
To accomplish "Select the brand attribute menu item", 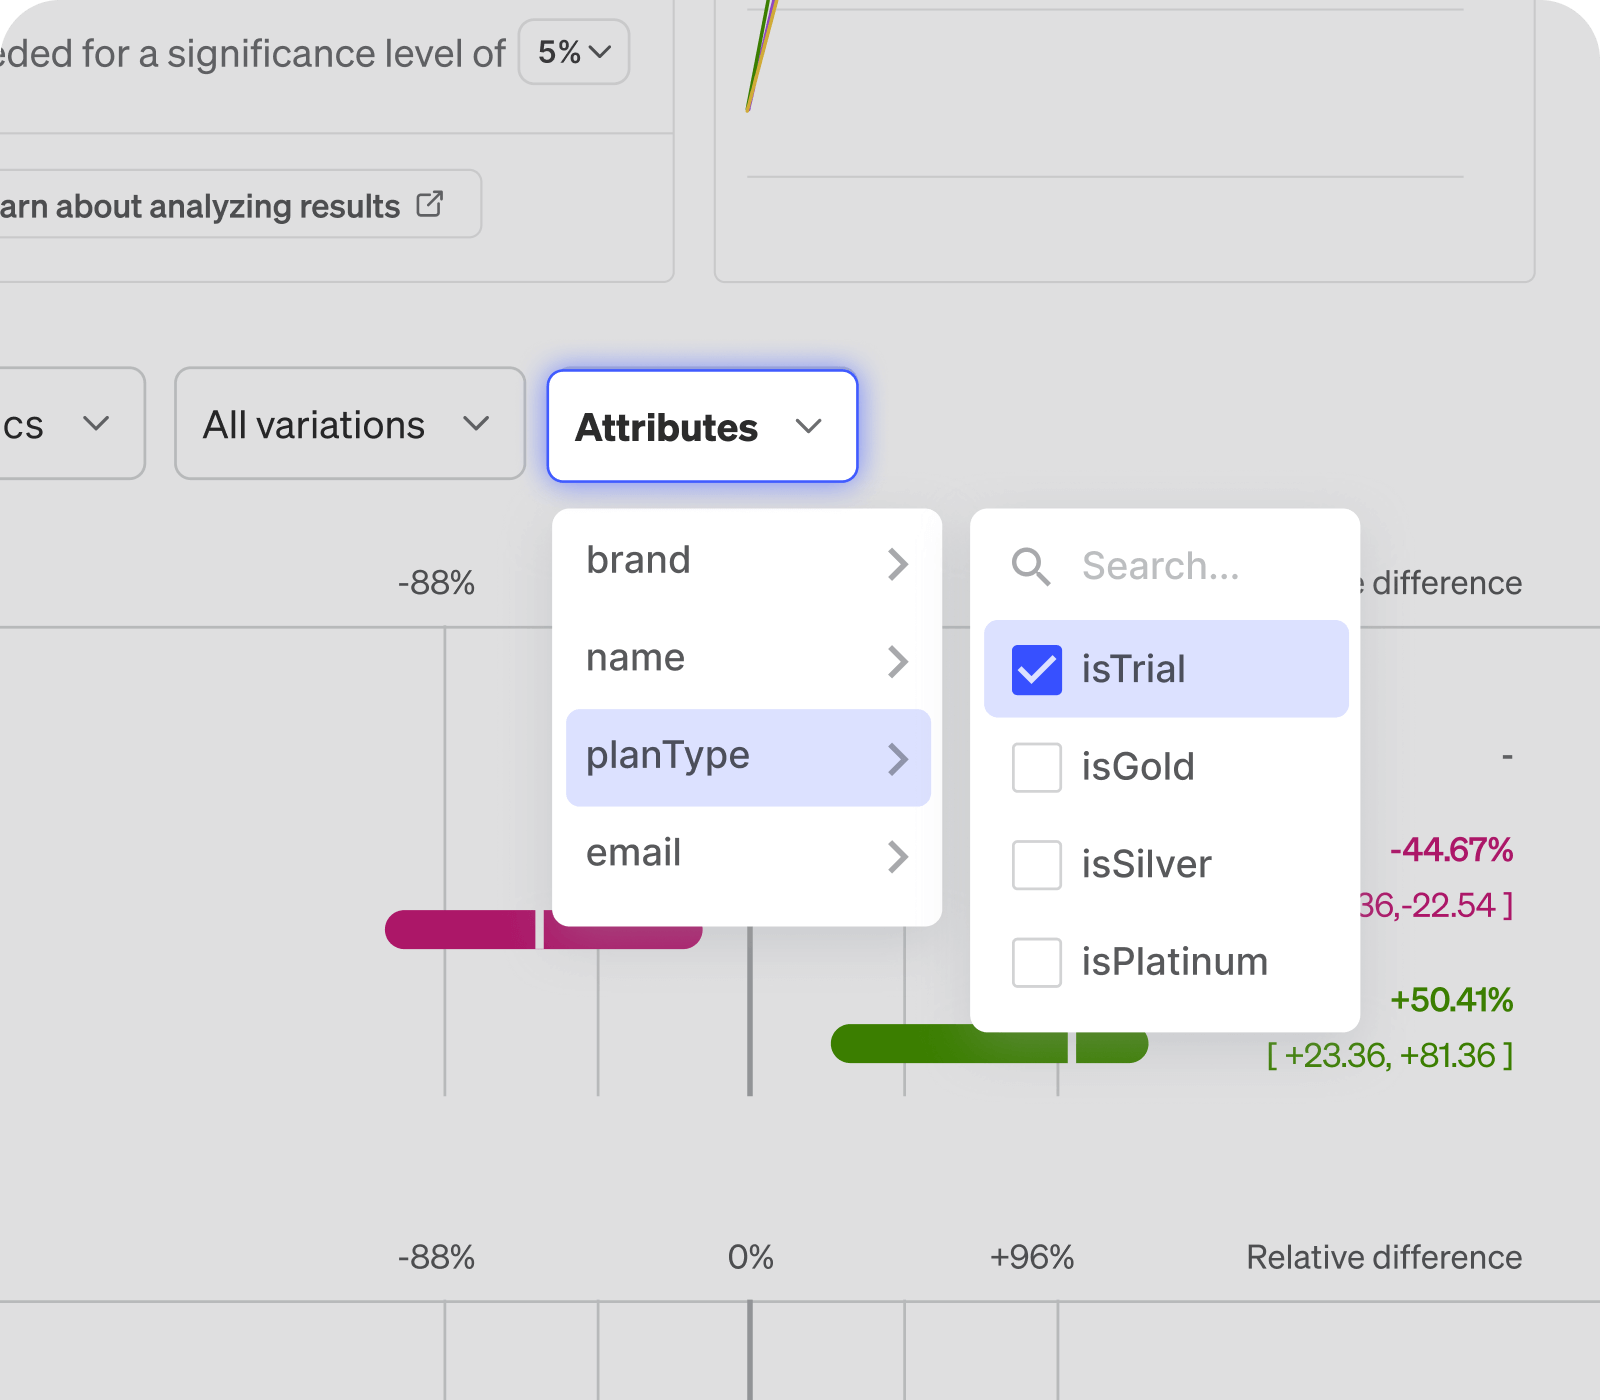I will pyautogui.click(x=640, y=561).
